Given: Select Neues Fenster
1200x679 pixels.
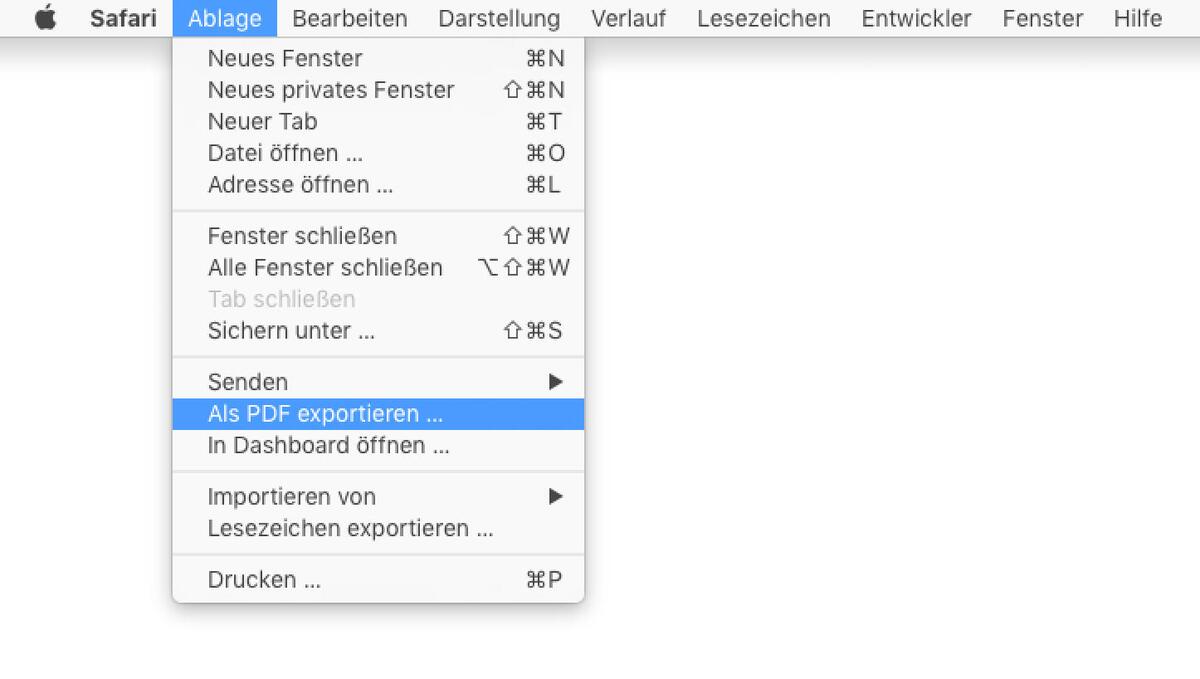Looking at the screenshot, I should [x=284, y=58].
